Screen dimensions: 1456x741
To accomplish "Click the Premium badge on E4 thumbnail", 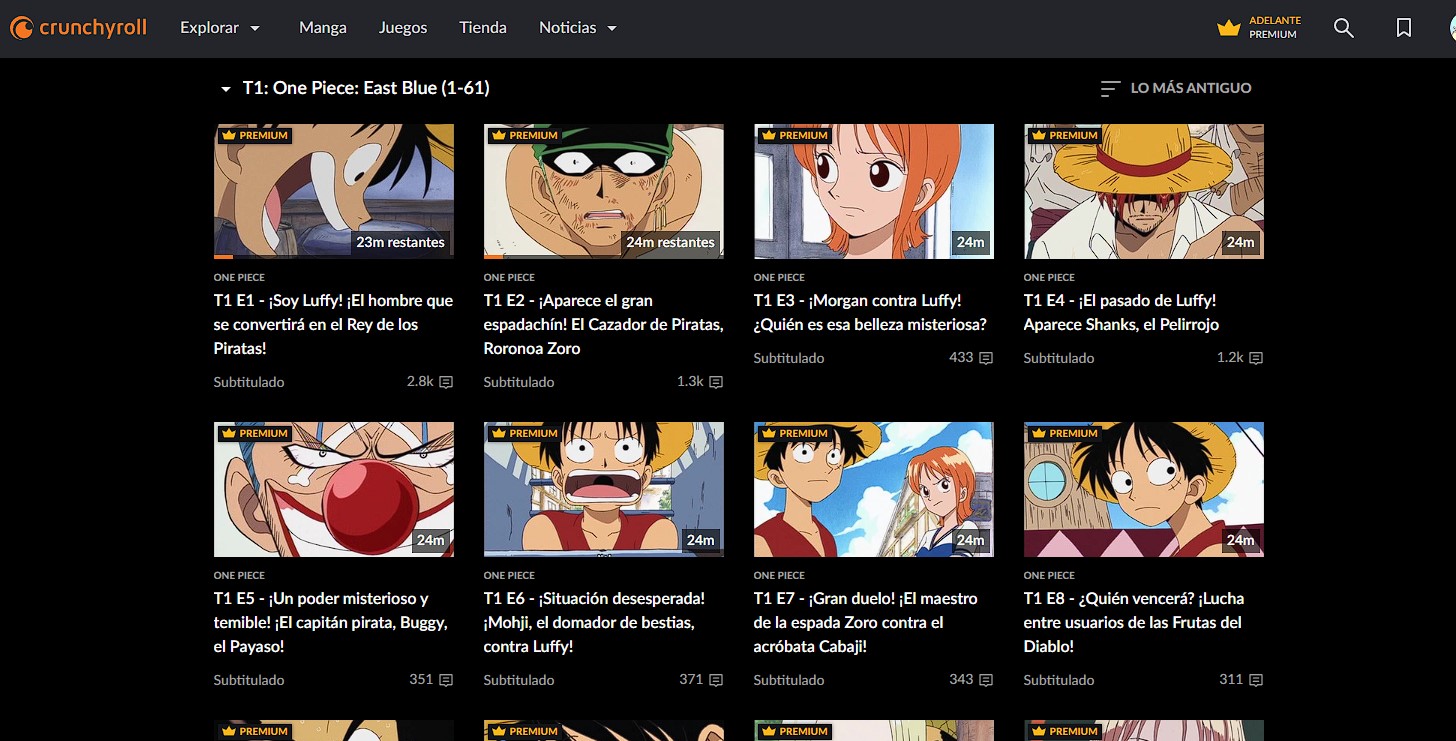I will pos(1064,135).
